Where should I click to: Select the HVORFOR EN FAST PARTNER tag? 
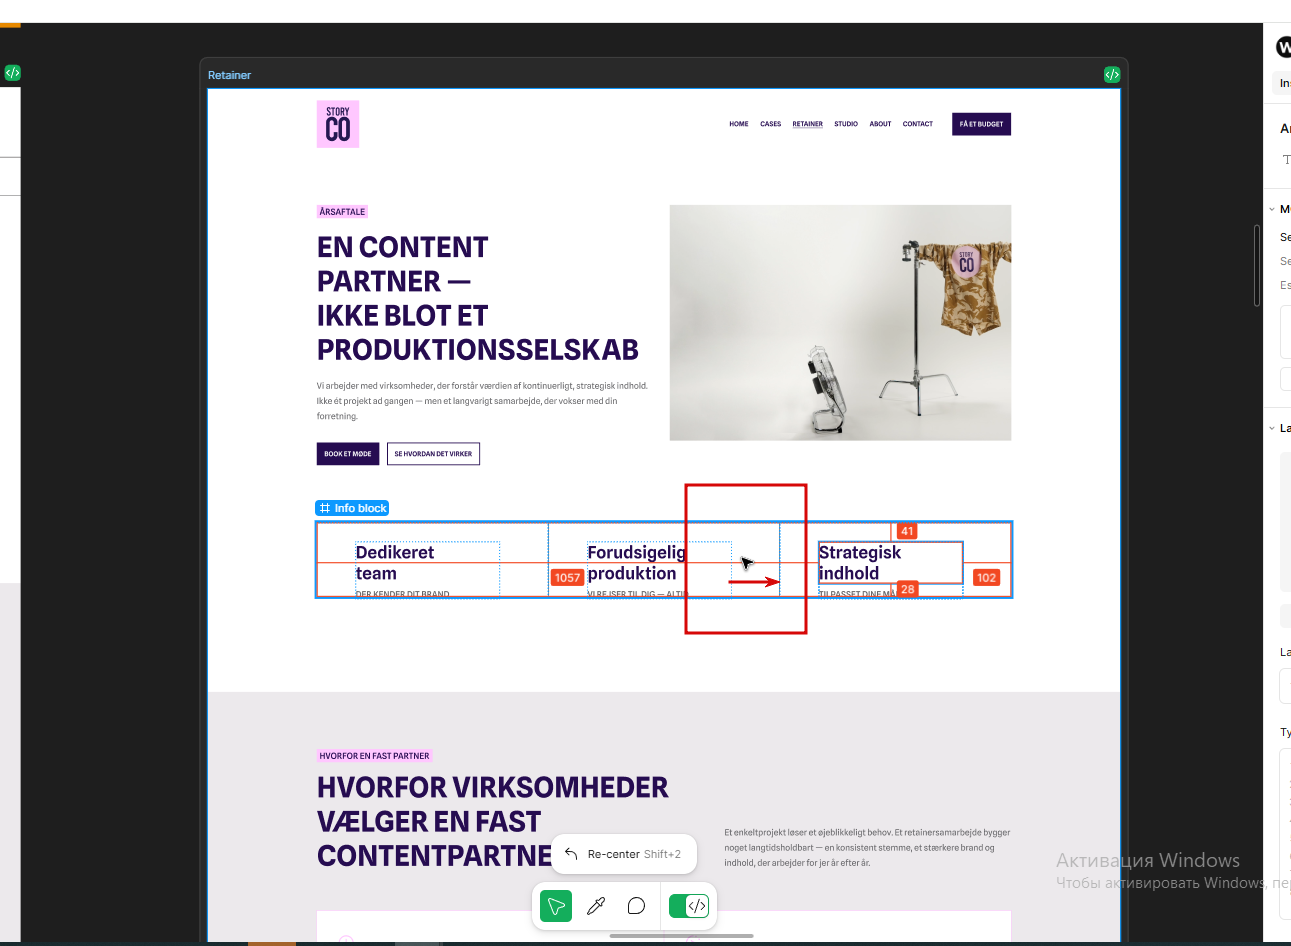coord(374,756)
